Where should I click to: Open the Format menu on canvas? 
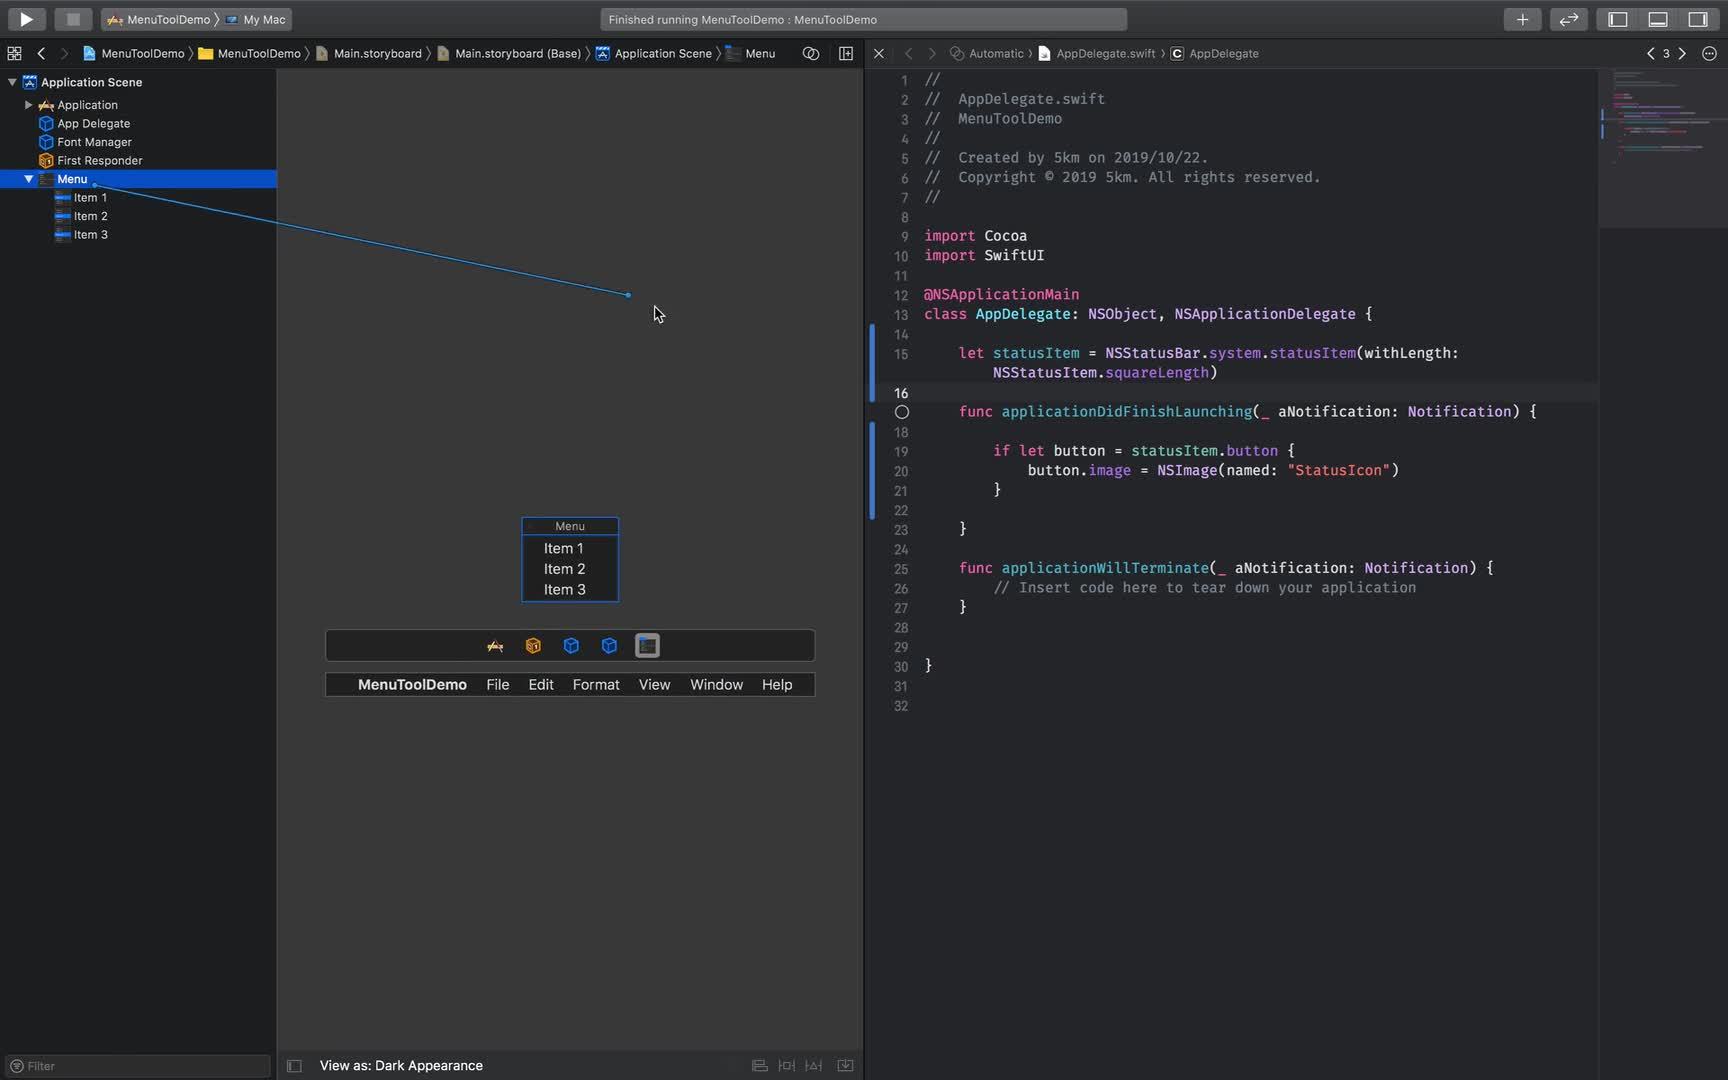click(596, 685)
